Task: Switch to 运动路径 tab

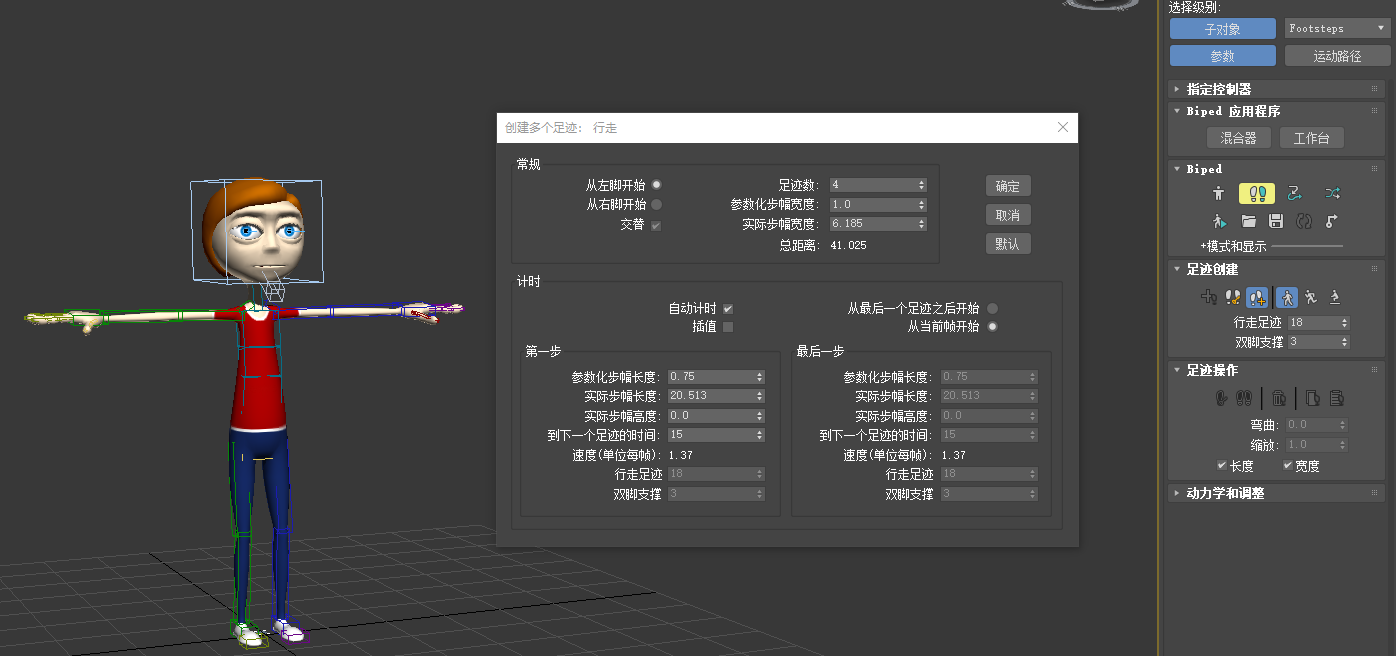Action: [x=1337, y=56]
